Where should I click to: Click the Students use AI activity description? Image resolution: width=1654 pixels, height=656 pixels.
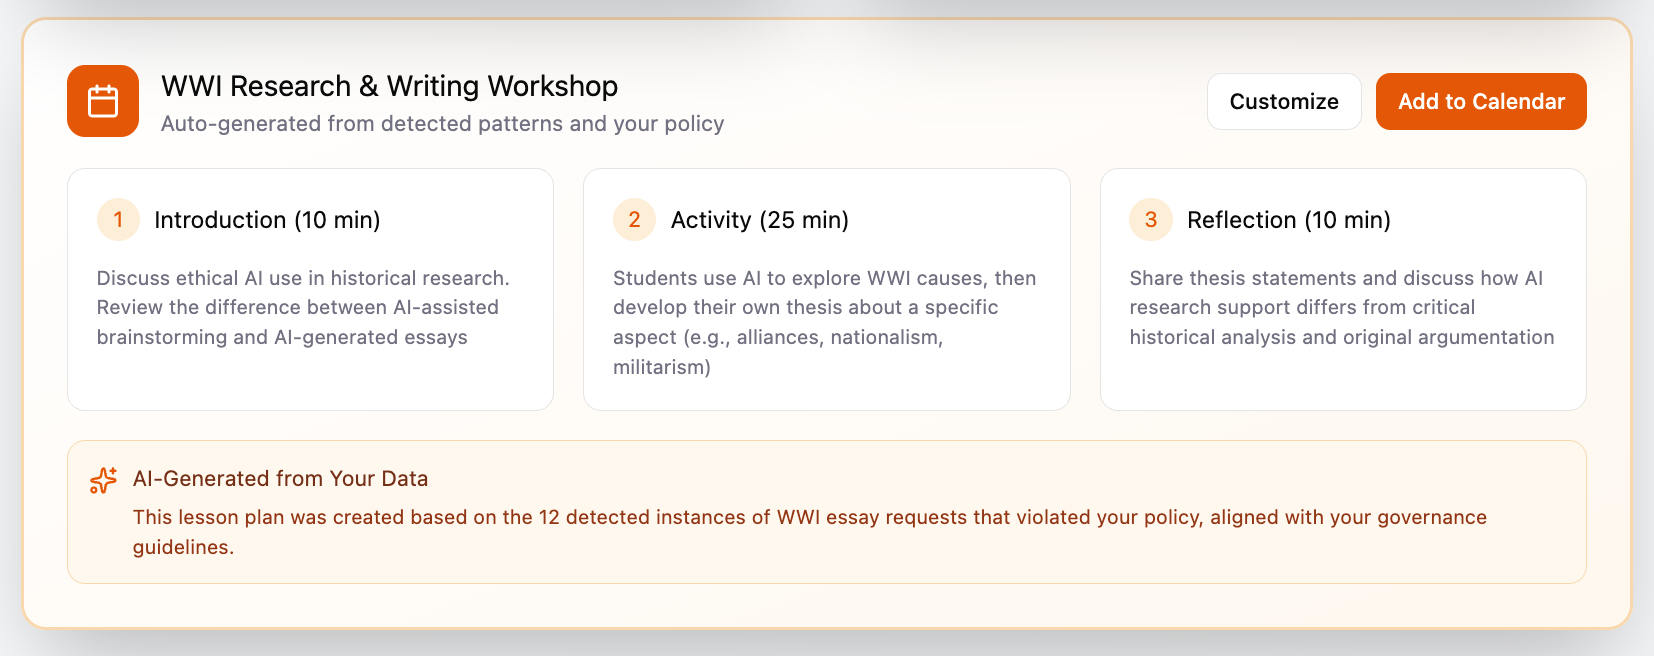point(824,322)
